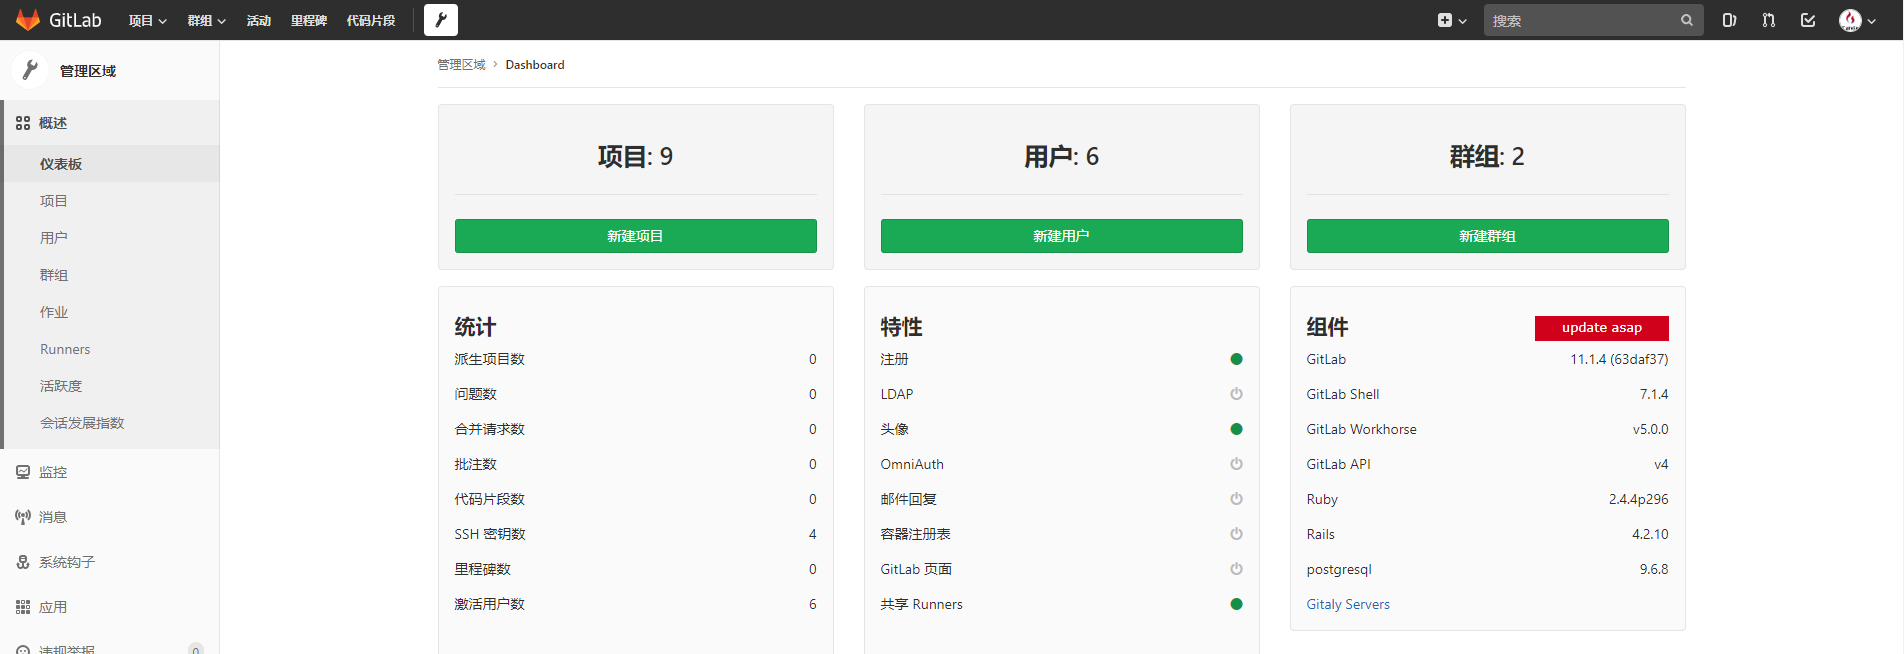Click the 问题数 statistics label
Viewport: 1904px width, 654px height.
pos(476,394)
